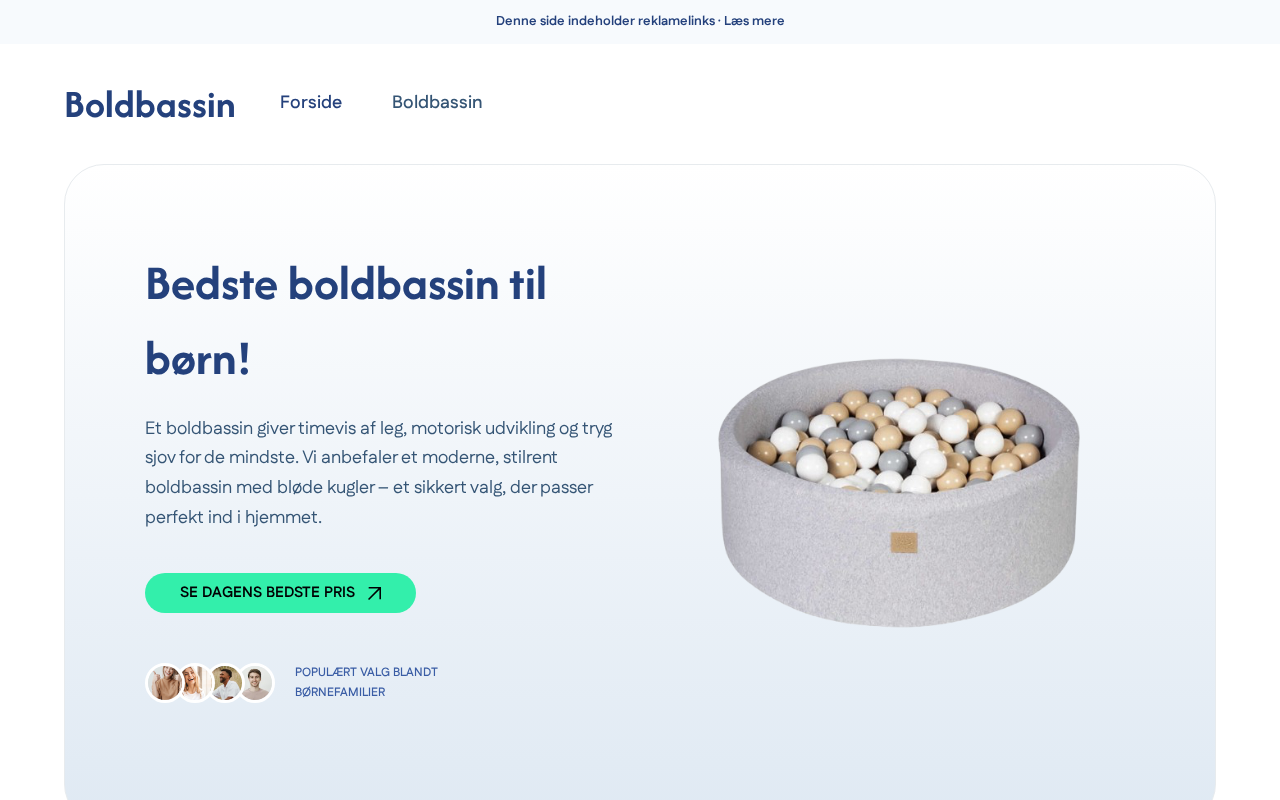Click the paragraph about motorisk udvikling
This screenshot has height=800, width=1280.
tap(379, 472)
